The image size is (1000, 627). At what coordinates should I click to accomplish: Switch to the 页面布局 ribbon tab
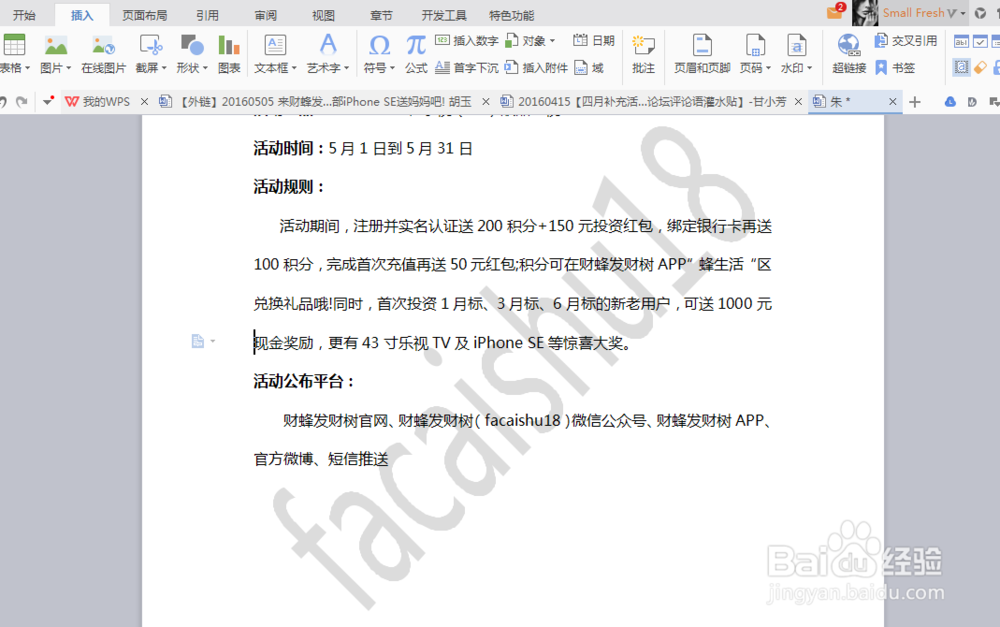point(145,15)
